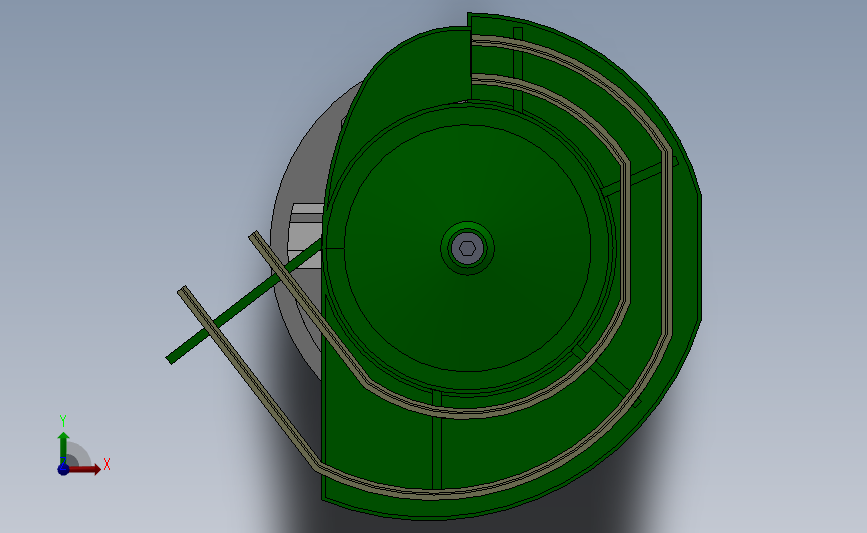Select the hex socket screw at bowl center
Image resolution: width=867 pixels, height=533 pixels.
(x=467, y=248)
